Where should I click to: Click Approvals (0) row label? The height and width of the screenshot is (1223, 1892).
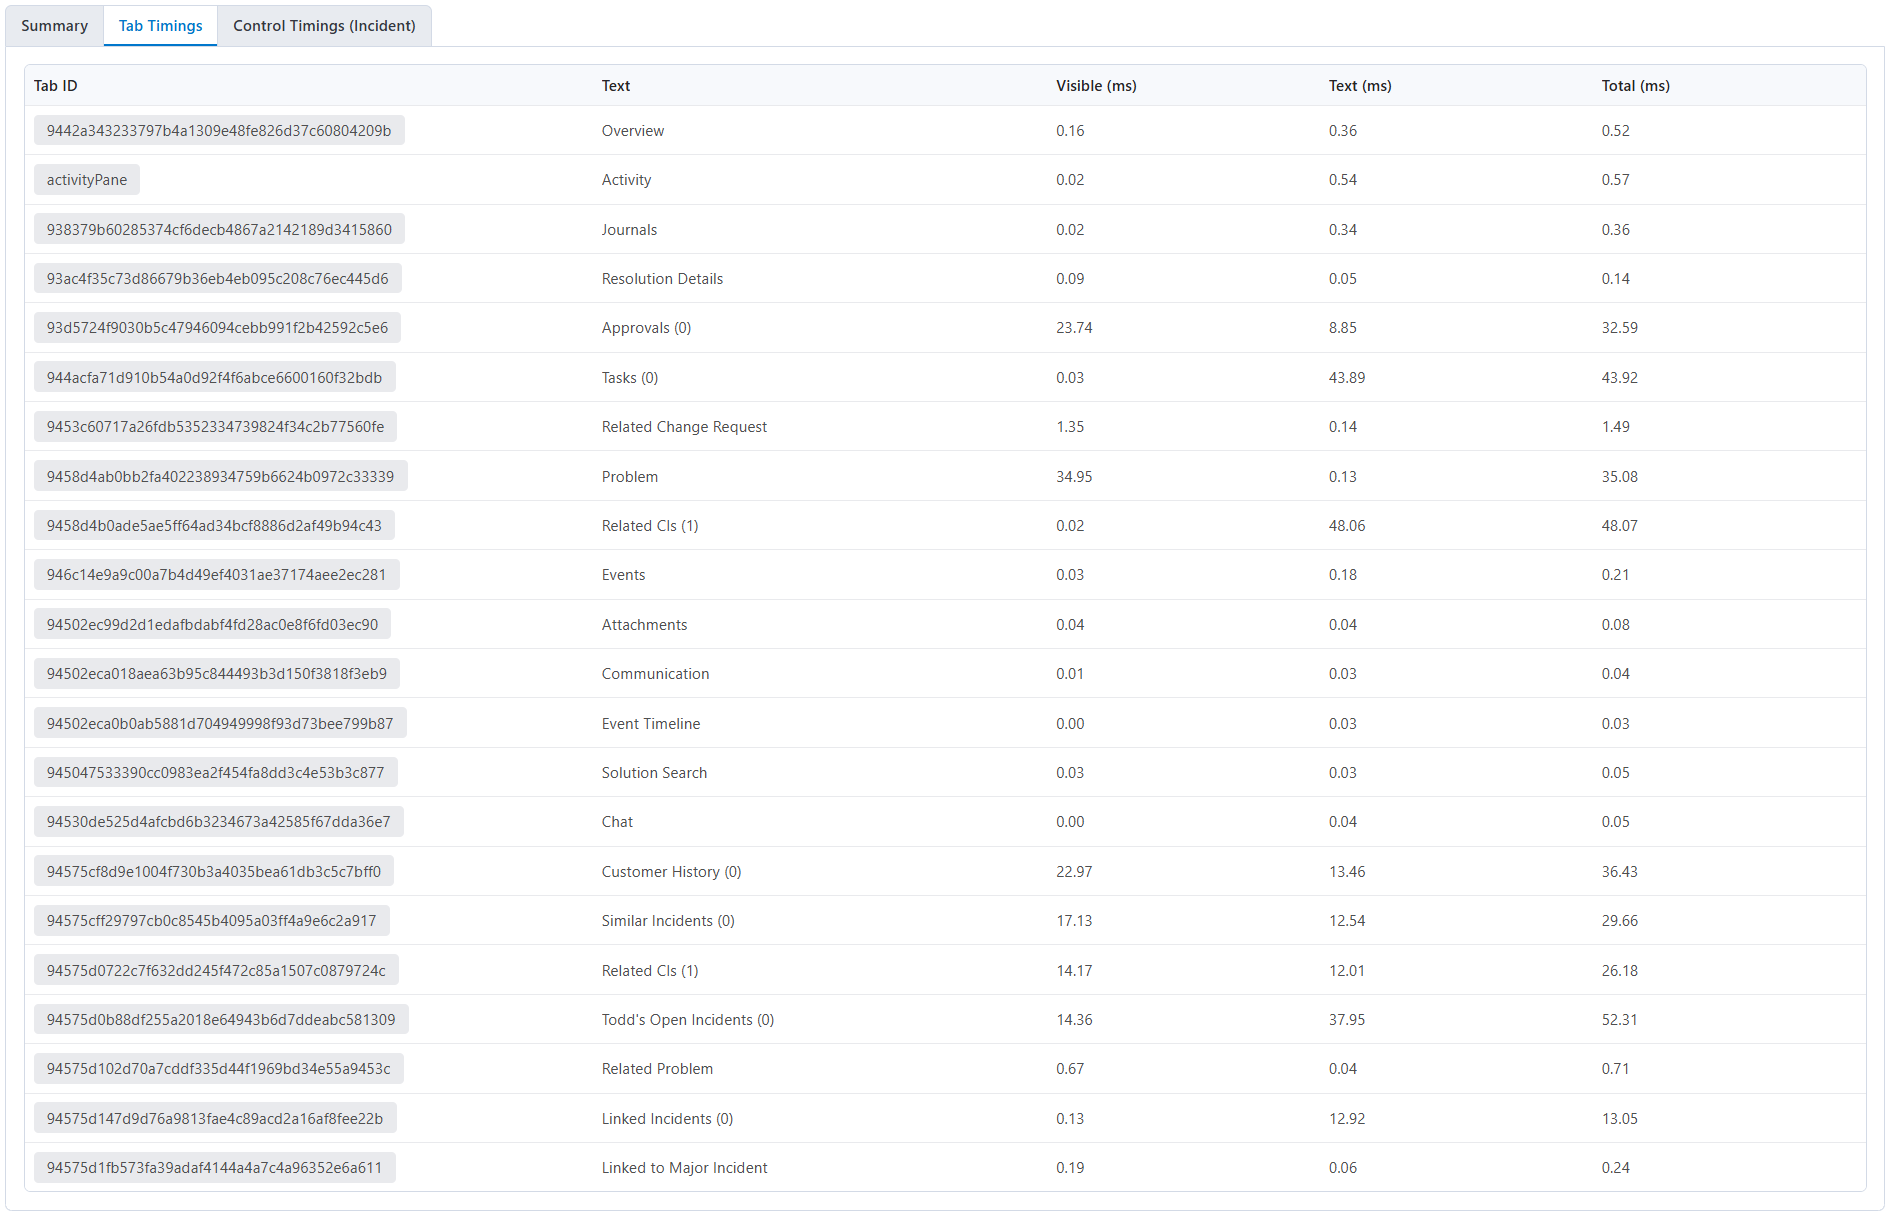point(646,328)
